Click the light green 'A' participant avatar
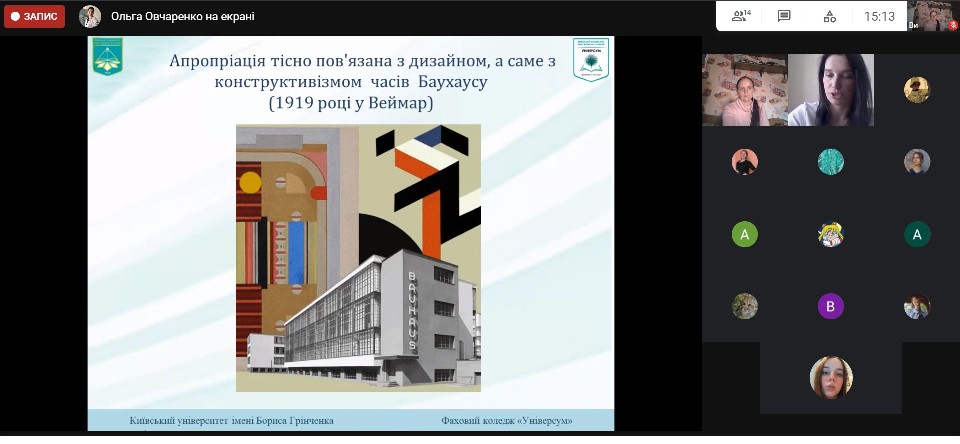Screen dimensions: 960x444 (x=744, y=234)
